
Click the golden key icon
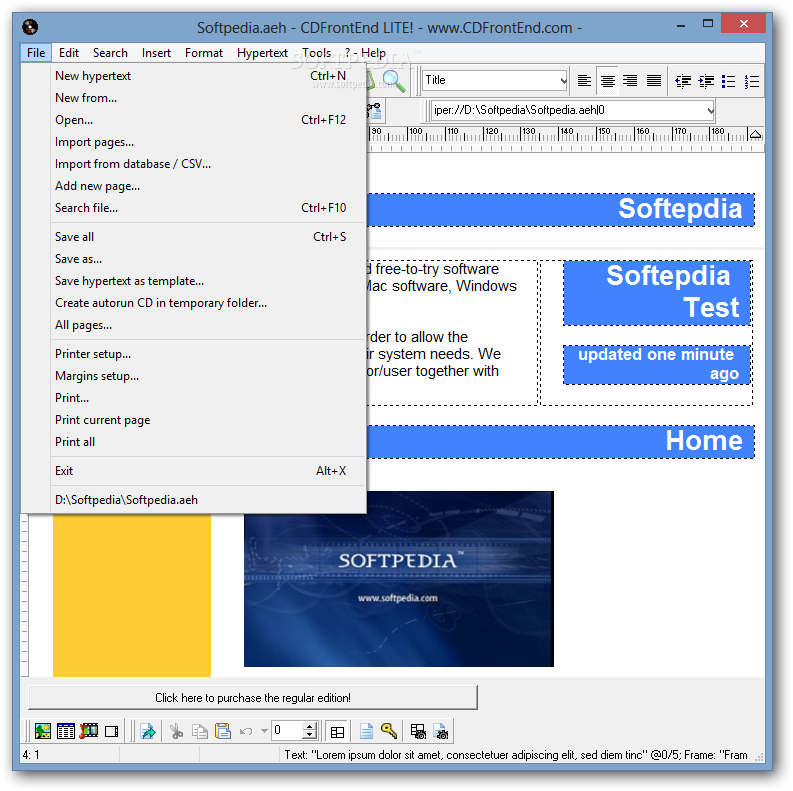(x=389, y=731)
